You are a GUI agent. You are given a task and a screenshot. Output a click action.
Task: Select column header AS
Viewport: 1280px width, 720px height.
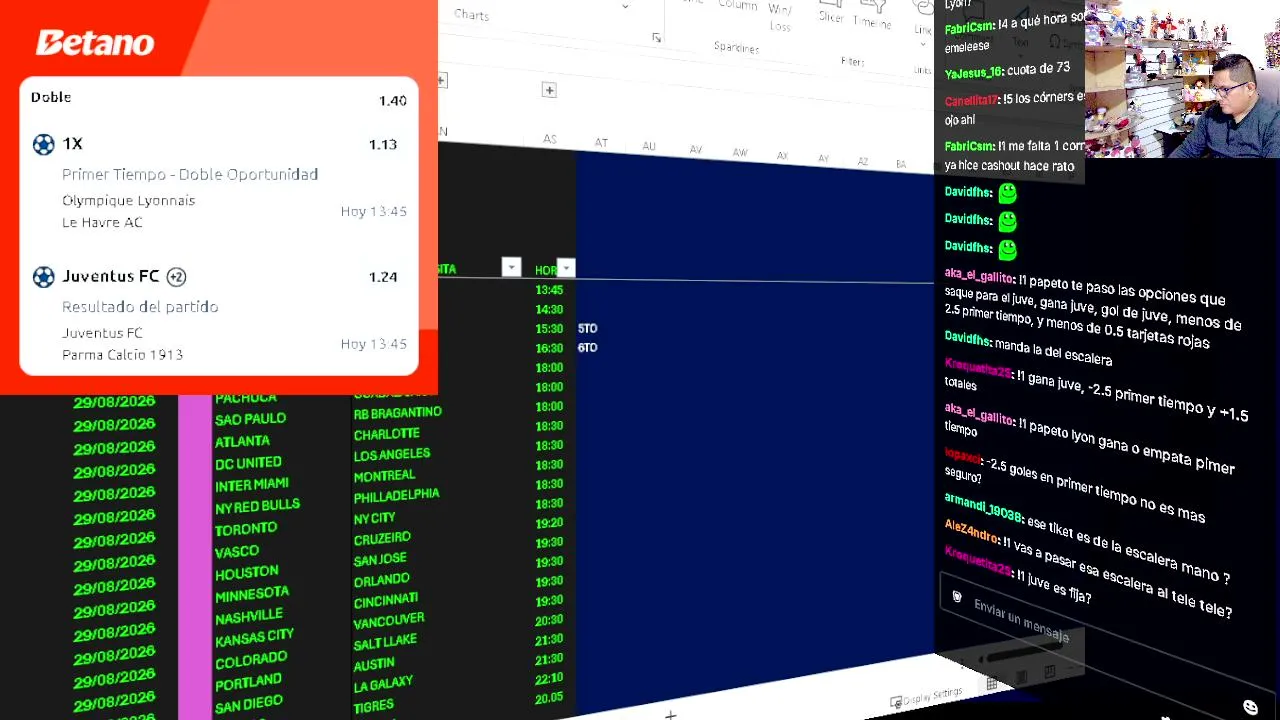[550, 139]
